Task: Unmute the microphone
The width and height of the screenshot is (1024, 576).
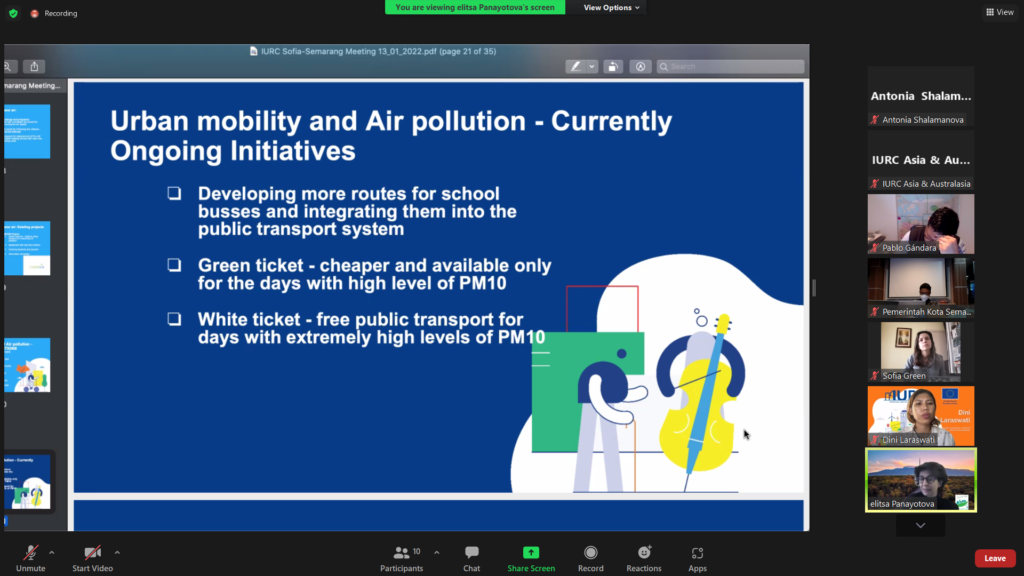Action: (x=30, y=553)
